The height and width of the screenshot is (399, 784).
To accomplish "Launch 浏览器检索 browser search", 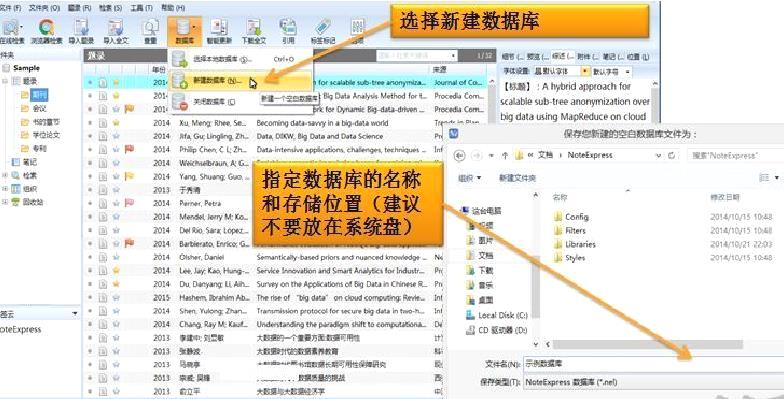I will point(46,31).
